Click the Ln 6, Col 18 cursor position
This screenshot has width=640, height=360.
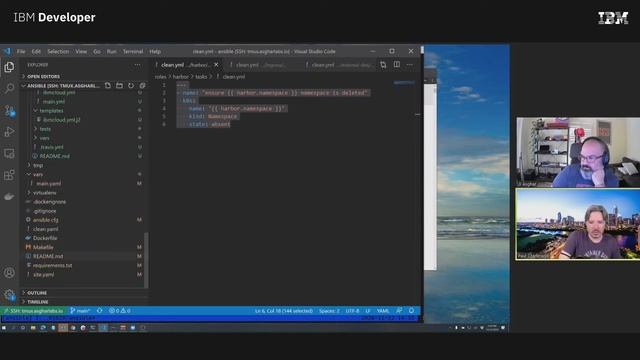pos(284,311)
